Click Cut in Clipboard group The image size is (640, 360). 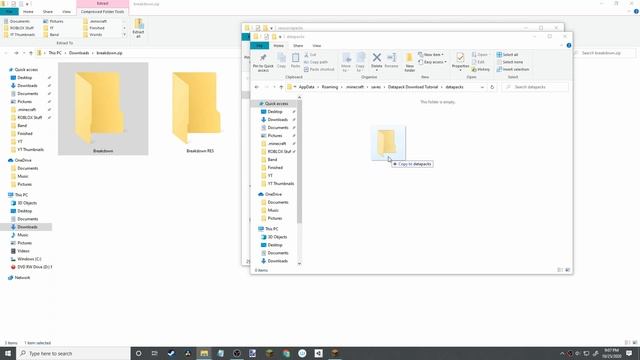coord(310,55)
